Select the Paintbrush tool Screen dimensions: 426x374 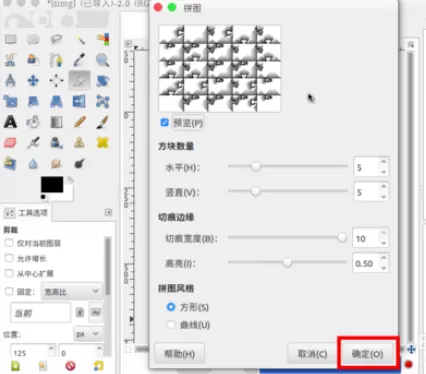pos(103,122)
